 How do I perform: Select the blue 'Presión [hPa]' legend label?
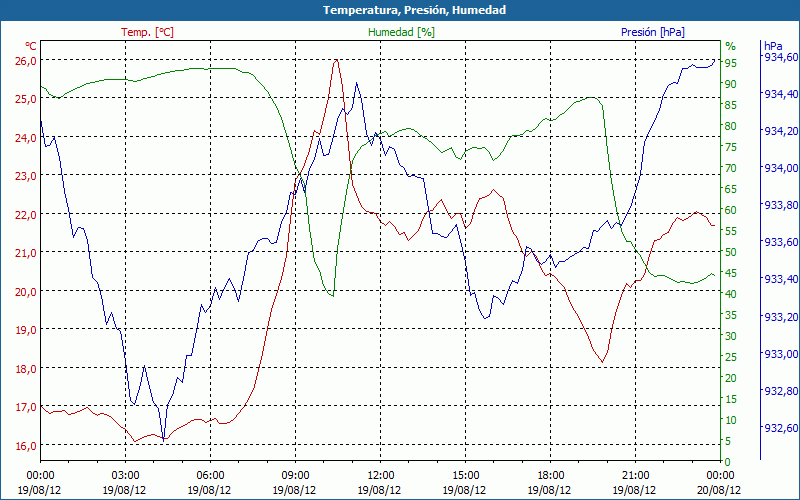[653, 32]
